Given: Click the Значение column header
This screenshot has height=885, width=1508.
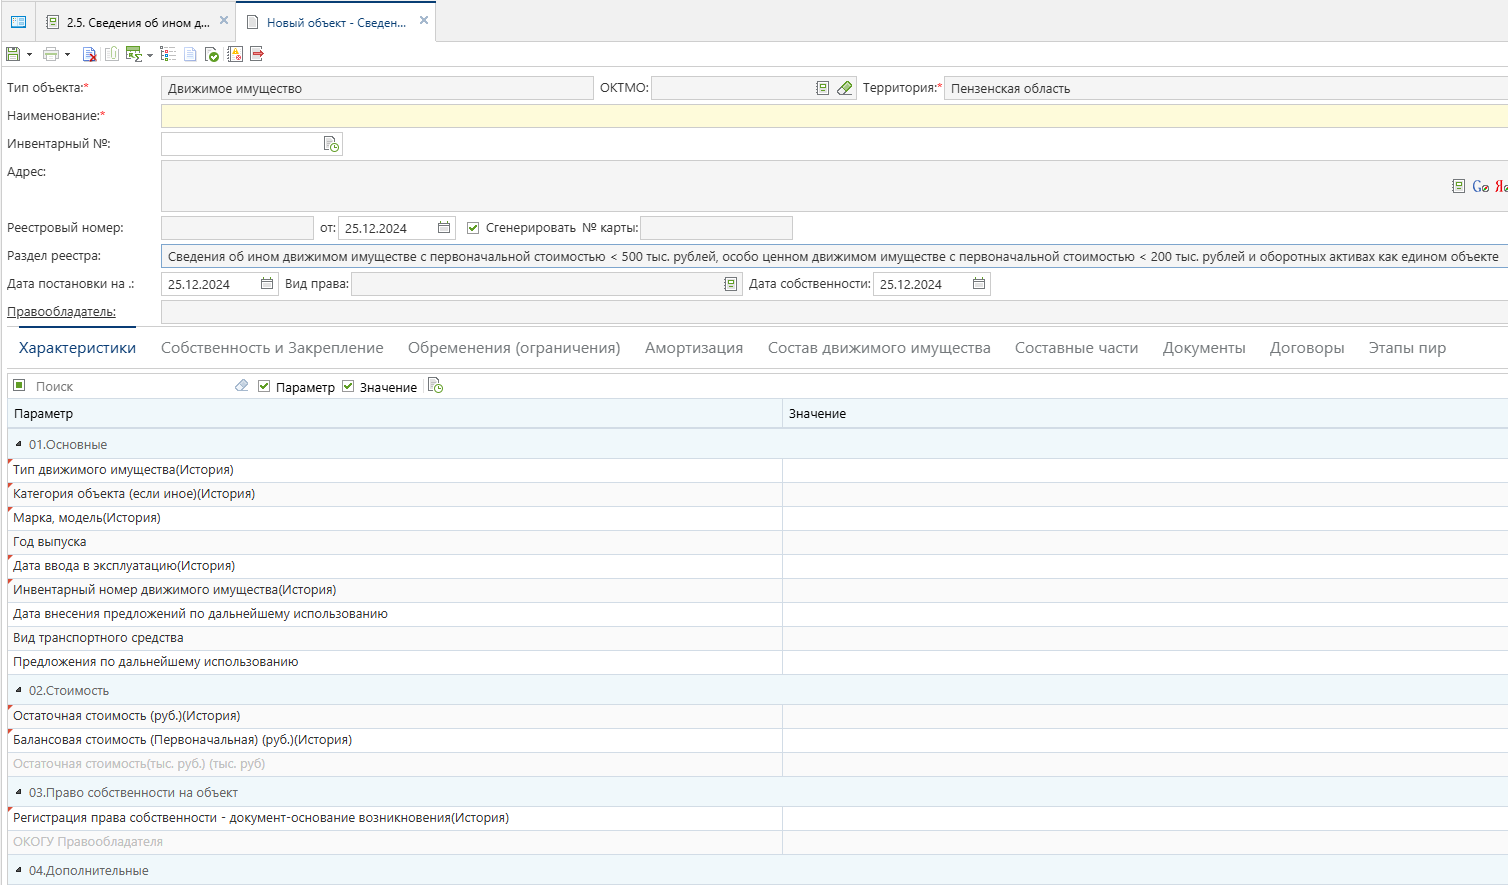Looking at the screenshot, I should [x=1145, y=414].
